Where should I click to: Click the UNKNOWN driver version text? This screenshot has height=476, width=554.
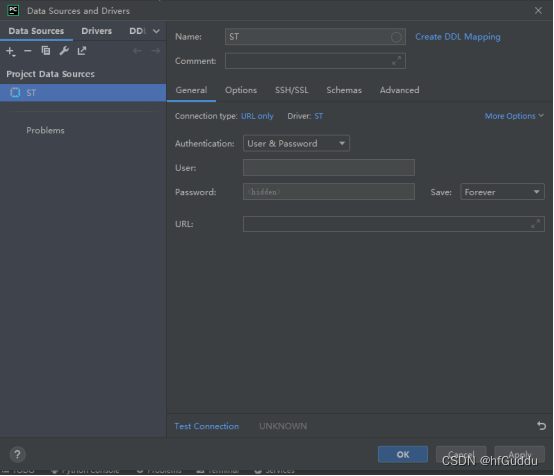point(283,426)
